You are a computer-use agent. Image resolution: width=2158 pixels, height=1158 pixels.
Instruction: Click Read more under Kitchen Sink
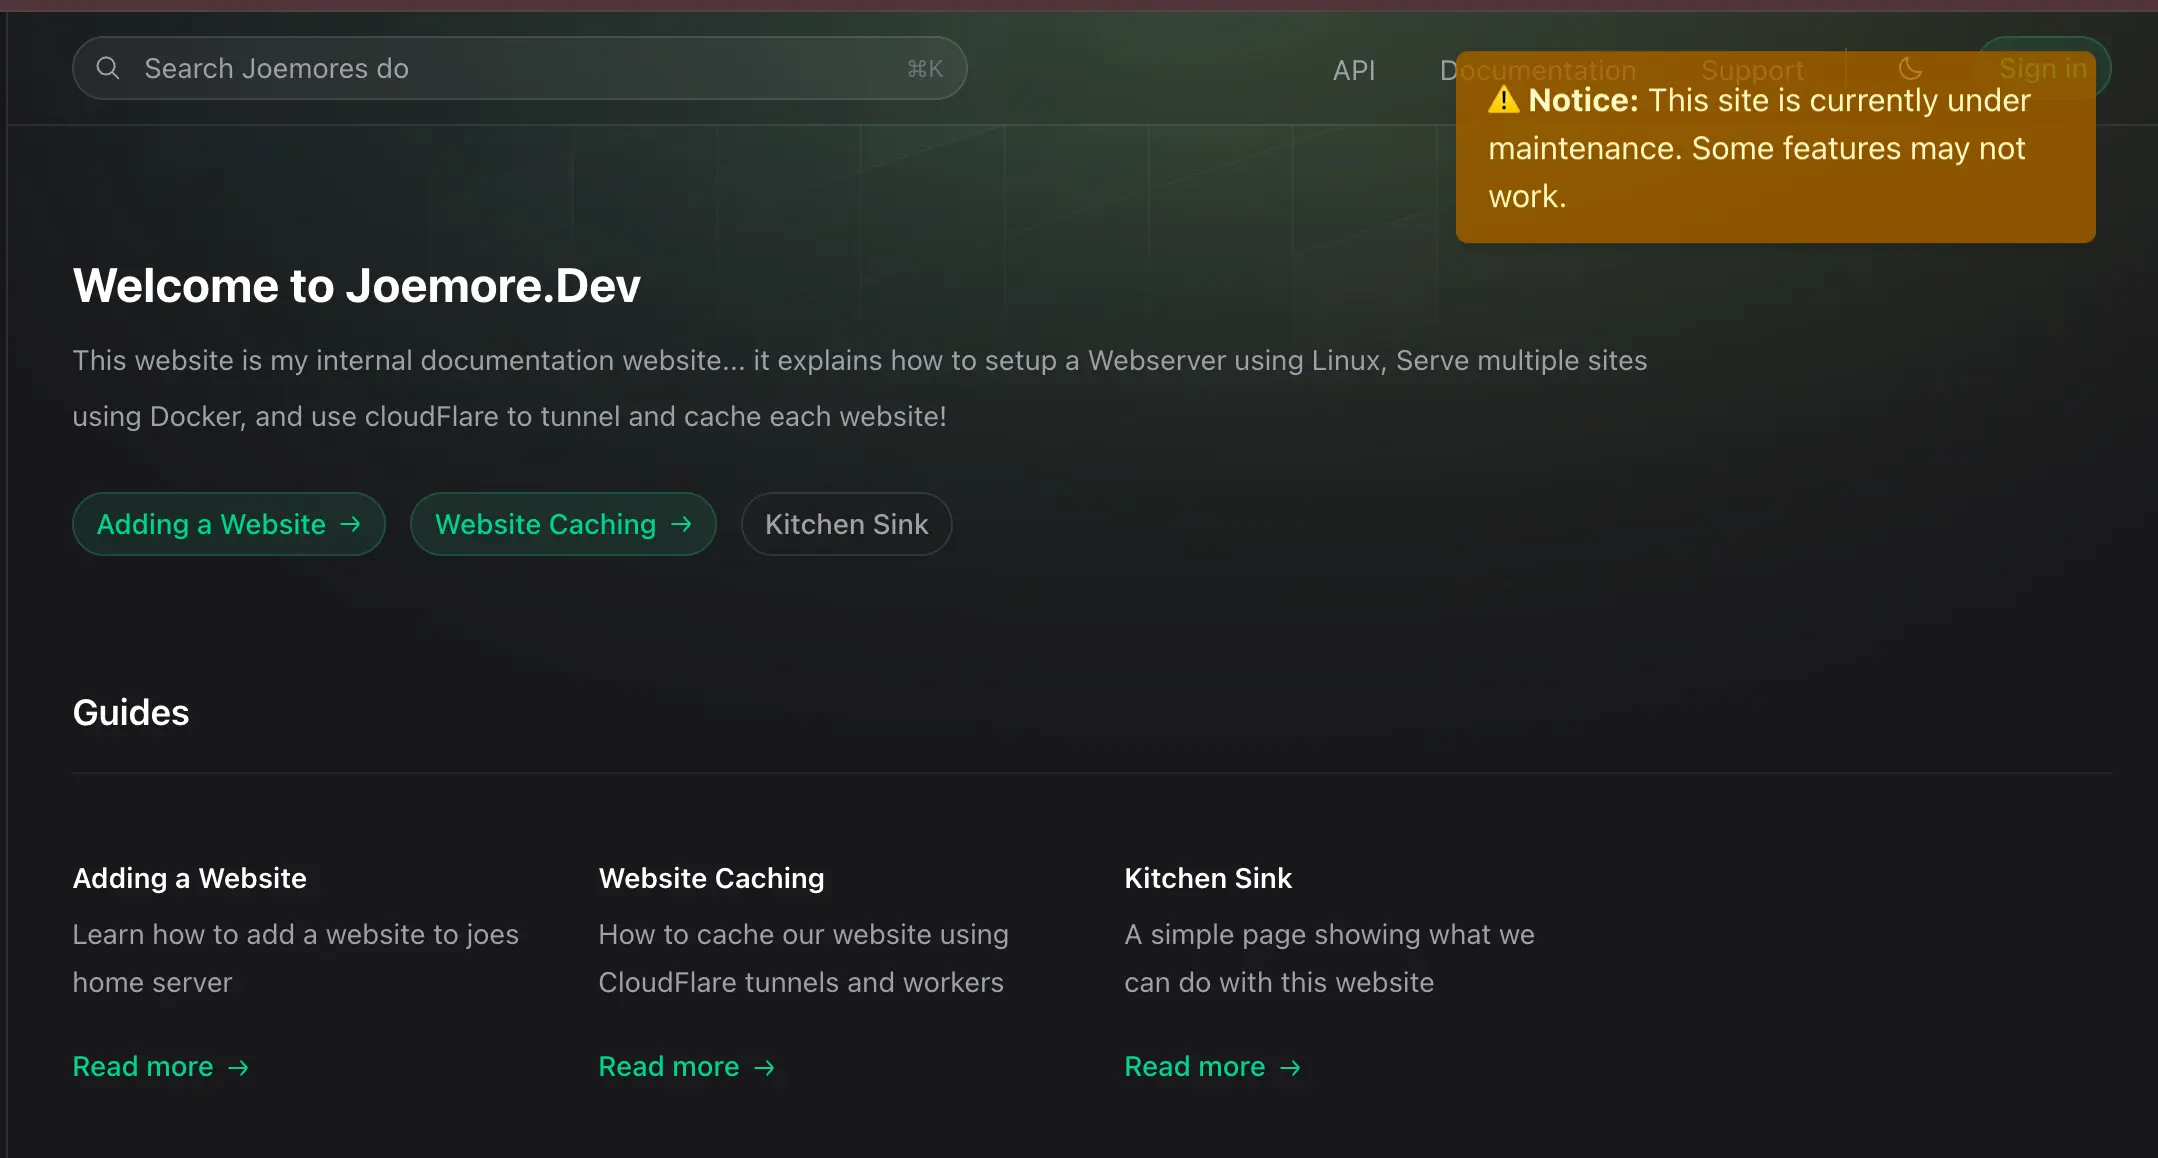1194,1067
